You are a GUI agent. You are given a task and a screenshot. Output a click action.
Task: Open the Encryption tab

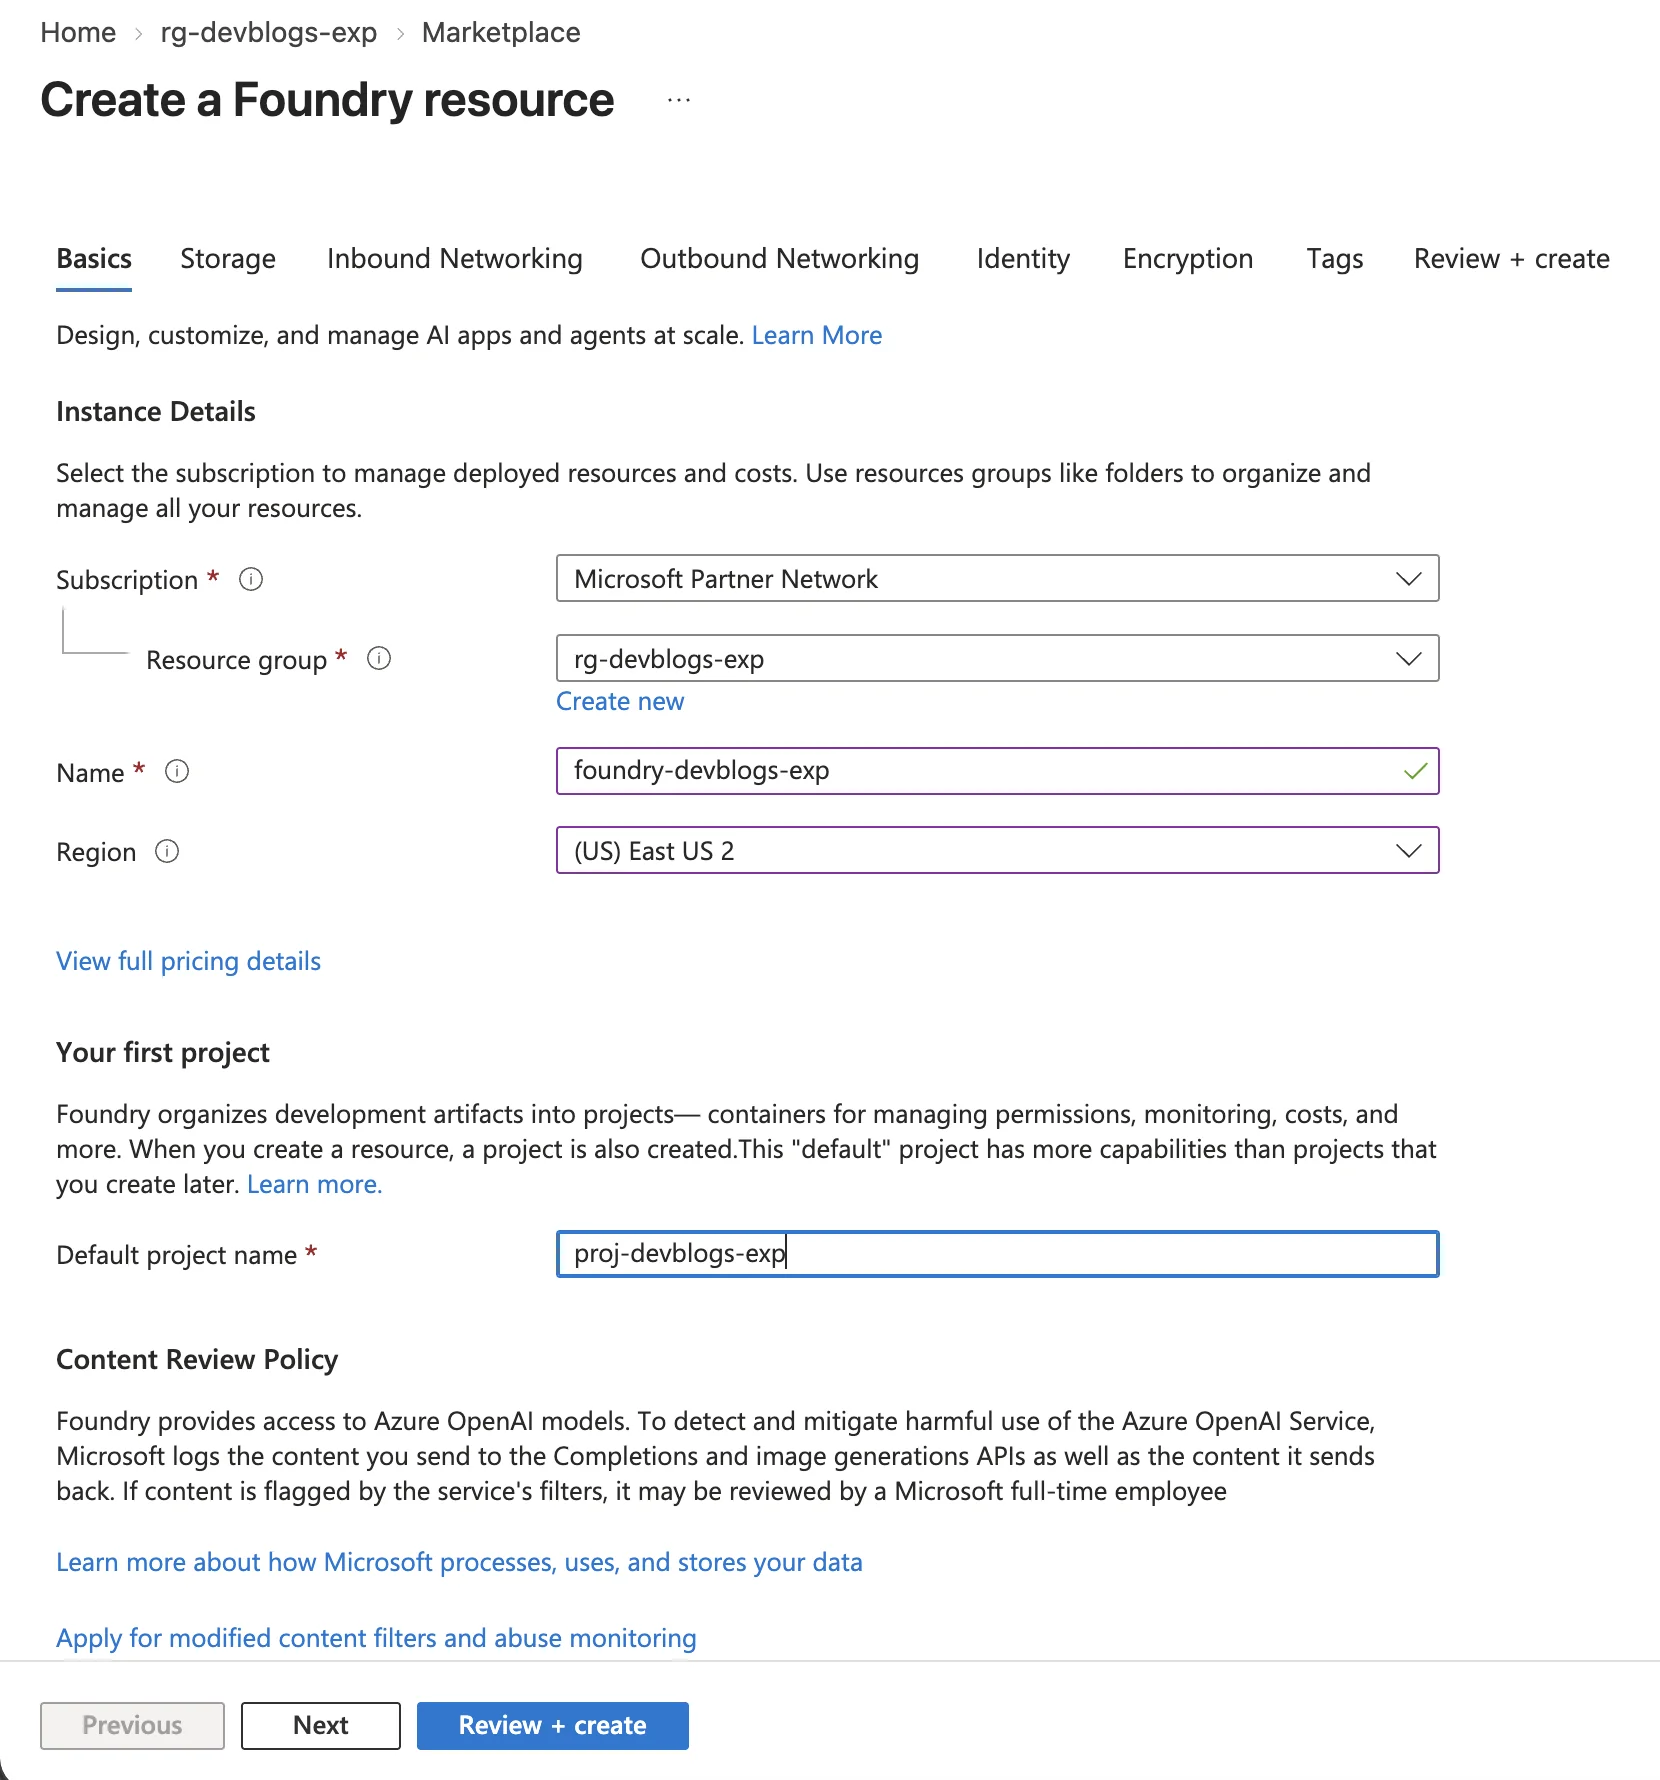pyautogui.click(x=1188, y=259)
